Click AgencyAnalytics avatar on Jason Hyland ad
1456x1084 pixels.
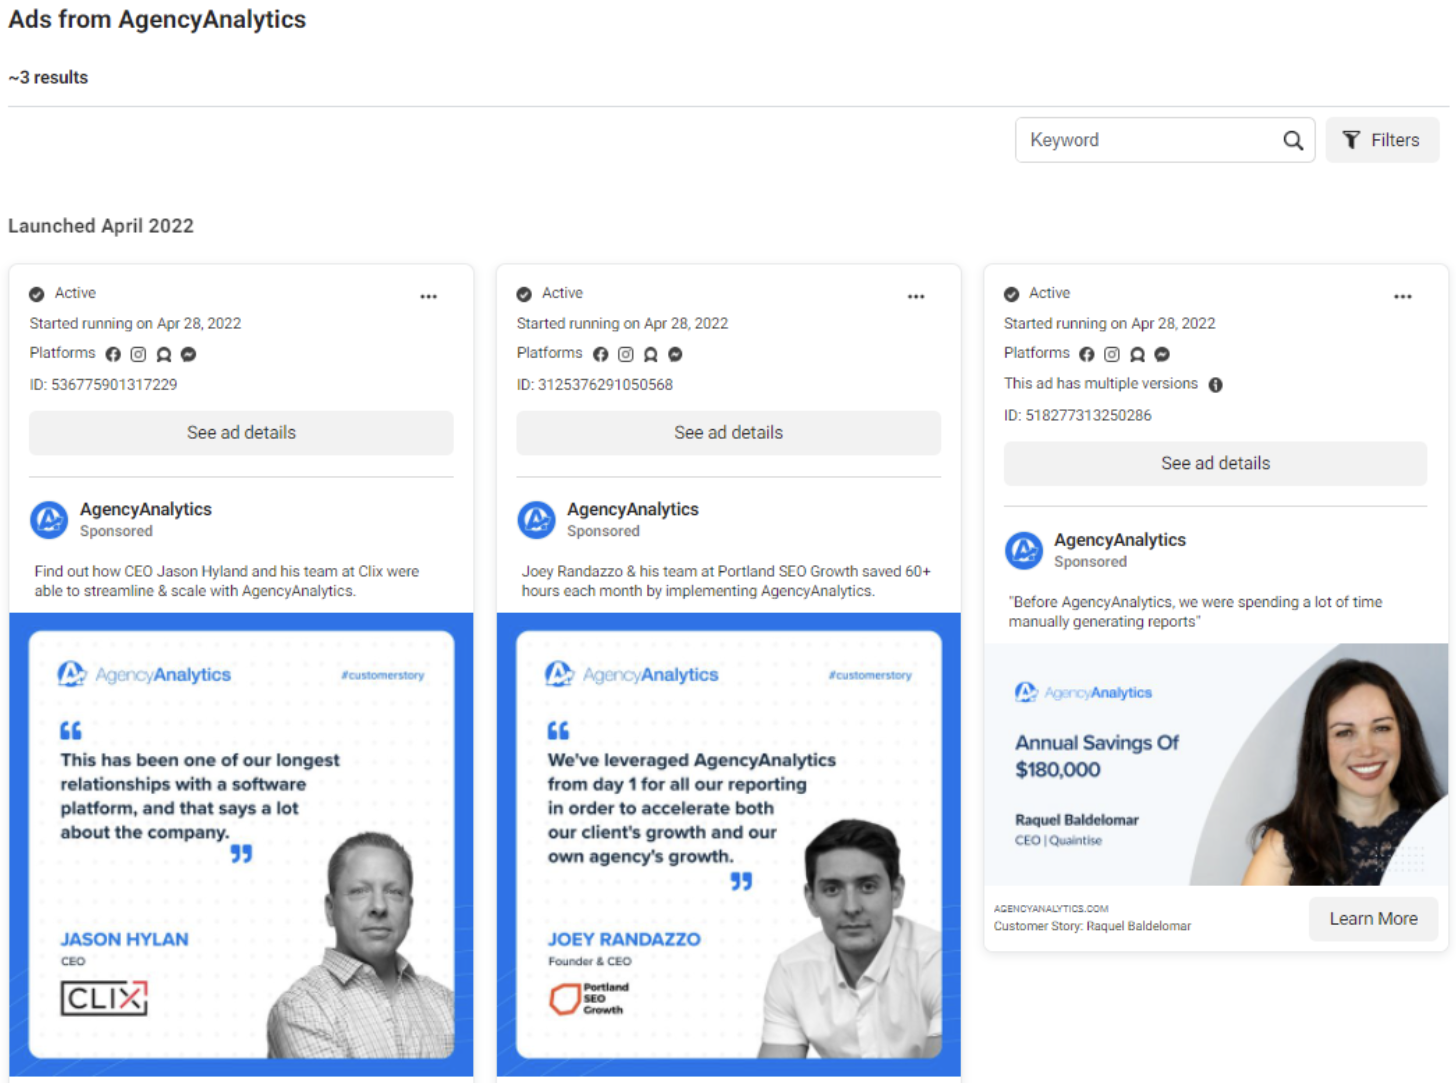[49, 520]
